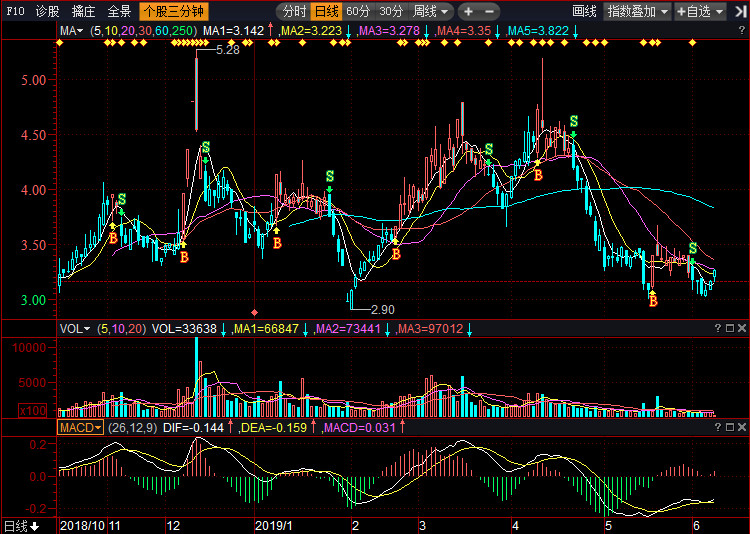
Task: Select the 30分 period
Action: [x=391, y=12]
